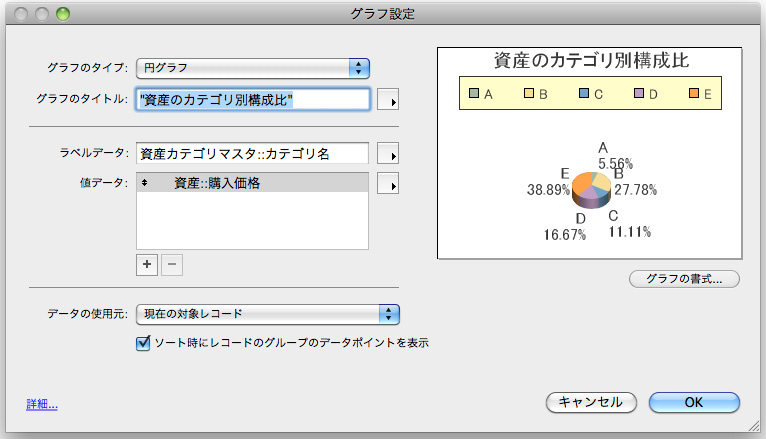766x439 pixels.
Task: Open the 詳細... link
Action: (42, 405)
